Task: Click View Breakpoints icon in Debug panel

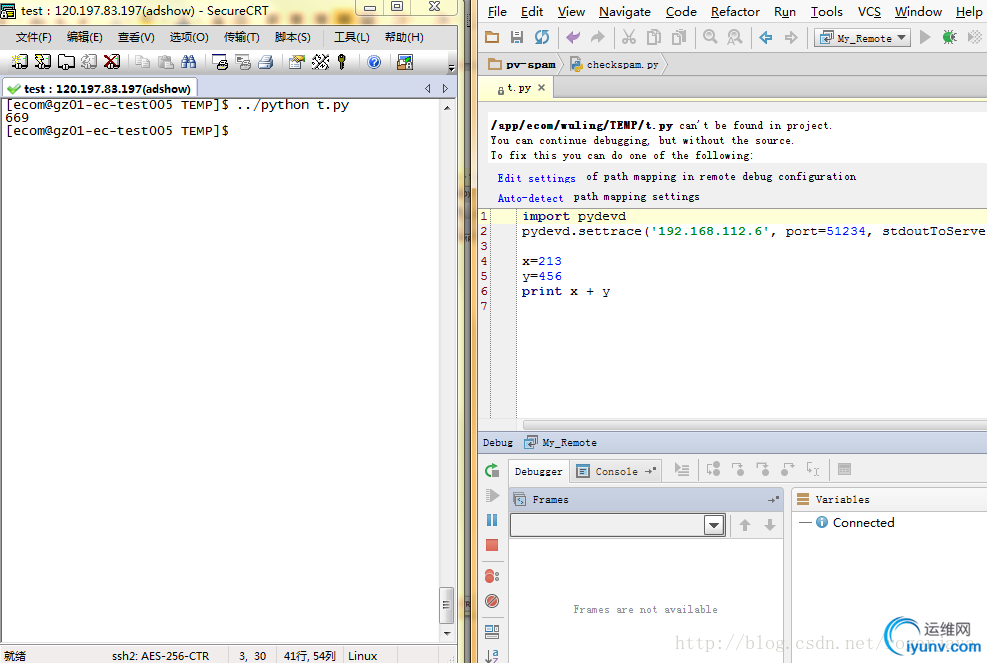Action: click(492, 576)
